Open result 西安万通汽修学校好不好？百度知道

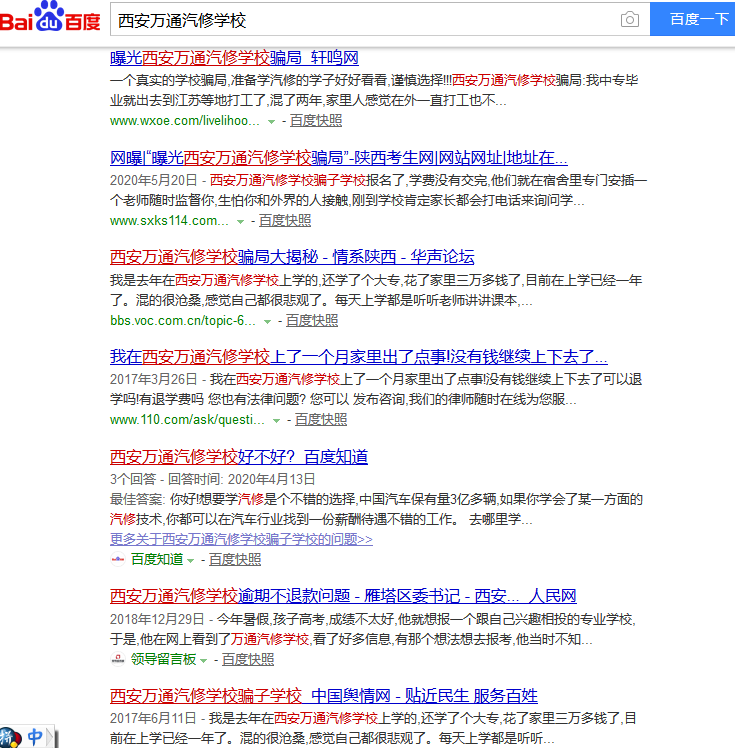(x=239, y=457)
